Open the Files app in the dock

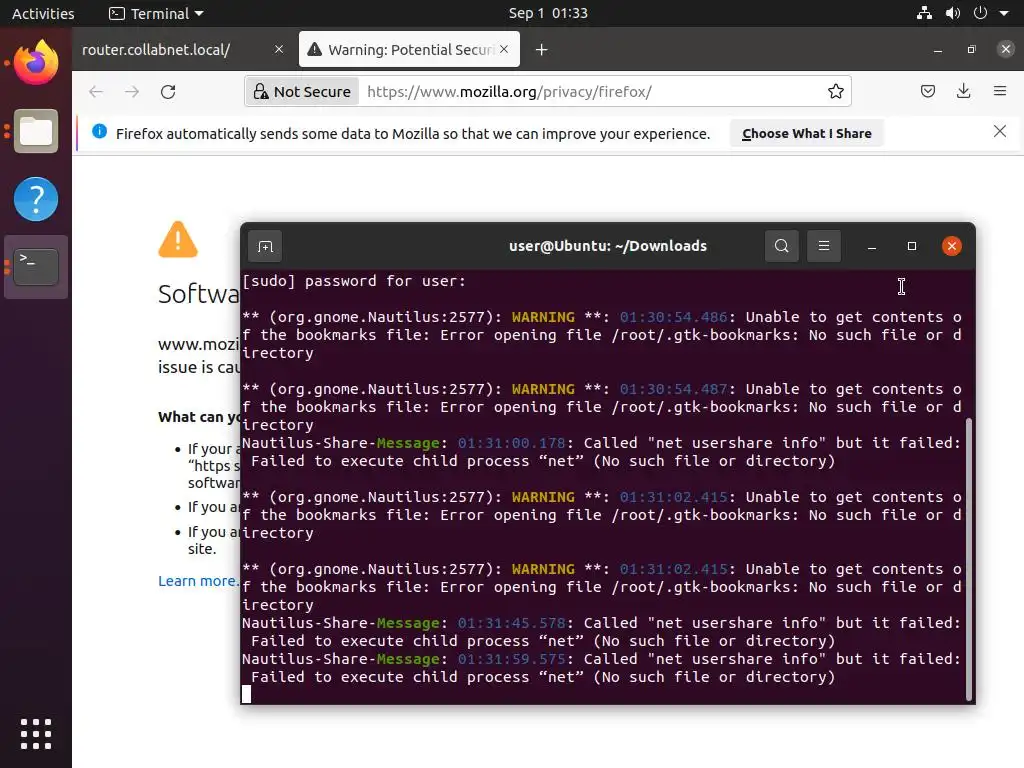click(x=36, y=131)
